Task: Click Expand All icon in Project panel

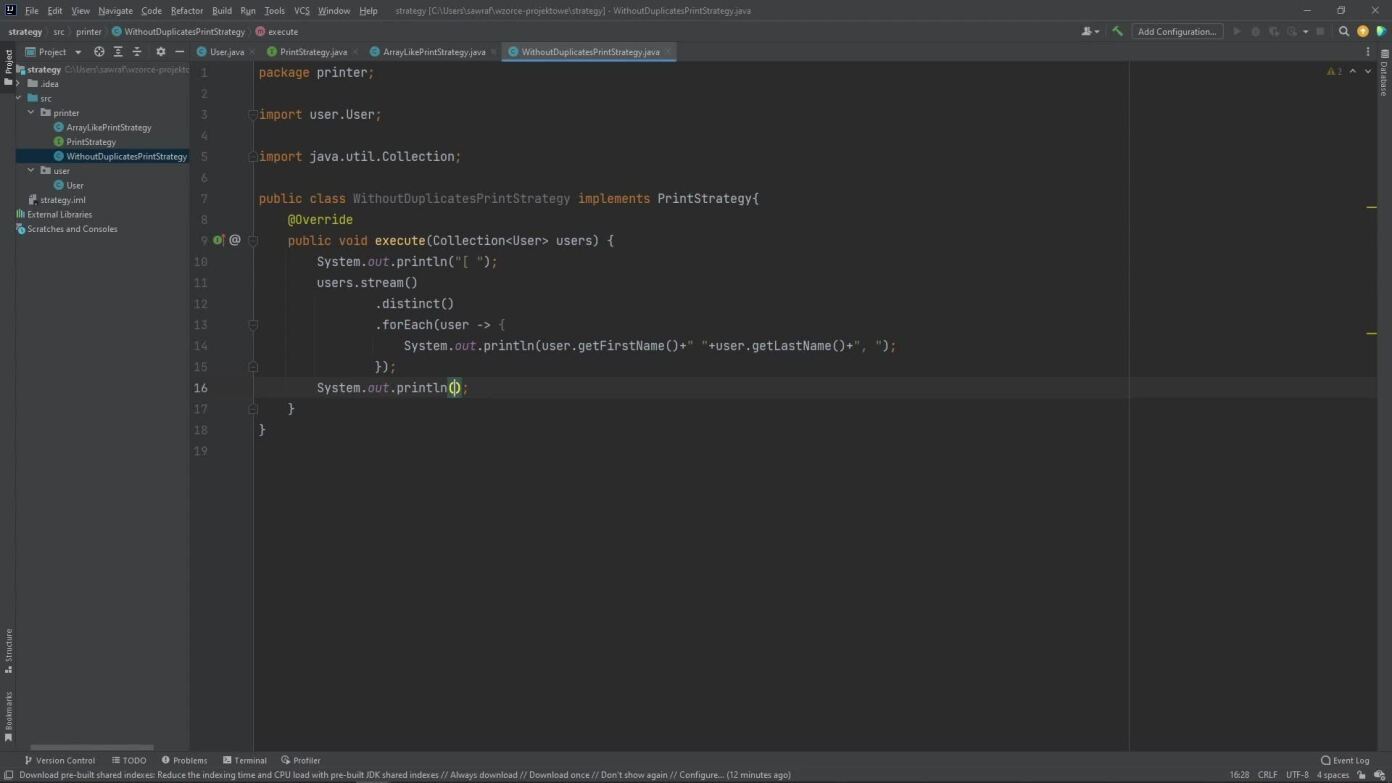Action: point(118,52)
